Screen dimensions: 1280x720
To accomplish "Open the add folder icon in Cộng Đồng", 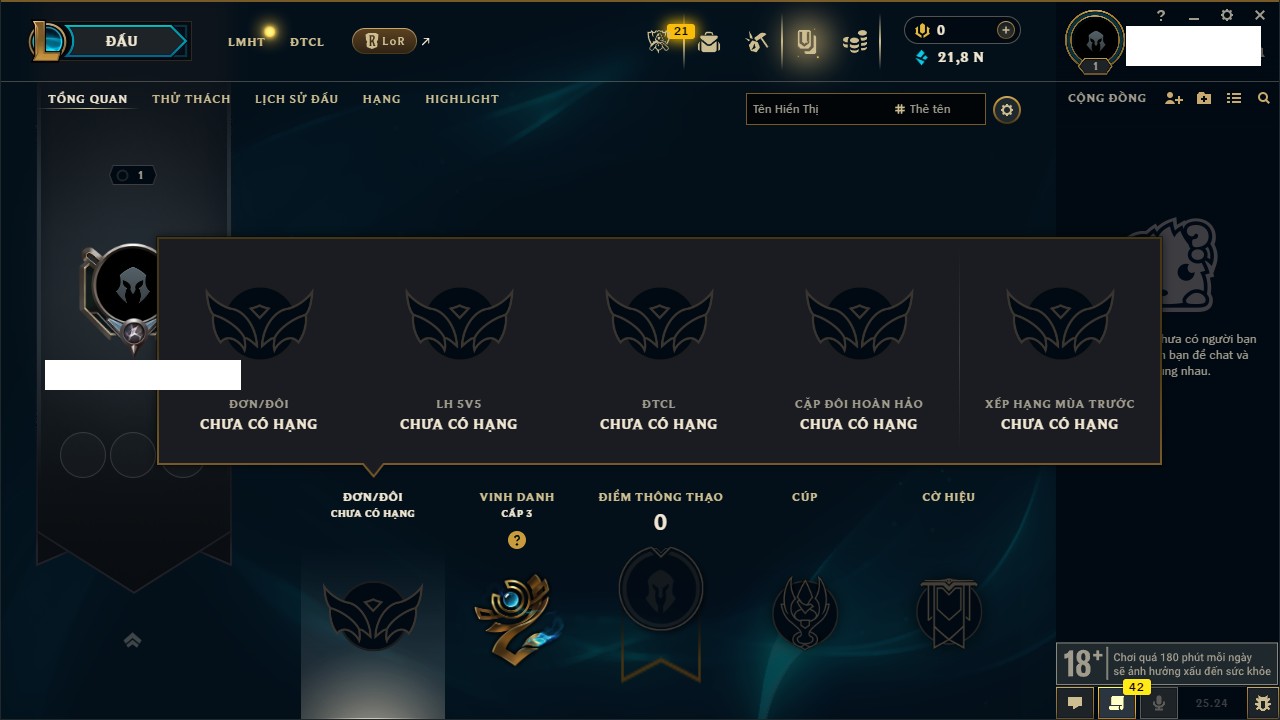I will pyautogui.click(x=1204, y=98).
